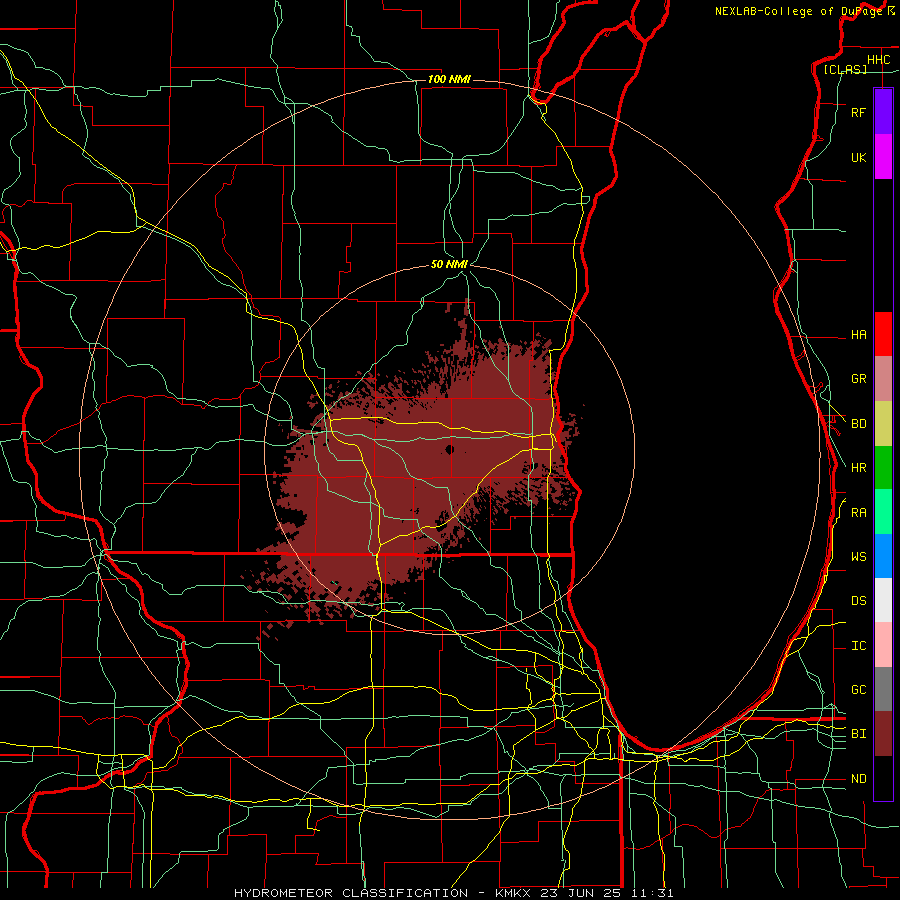Viewport: 900px width, 900px height.
Task: Click the 11:31 timestamp
Action: [651, 893]
